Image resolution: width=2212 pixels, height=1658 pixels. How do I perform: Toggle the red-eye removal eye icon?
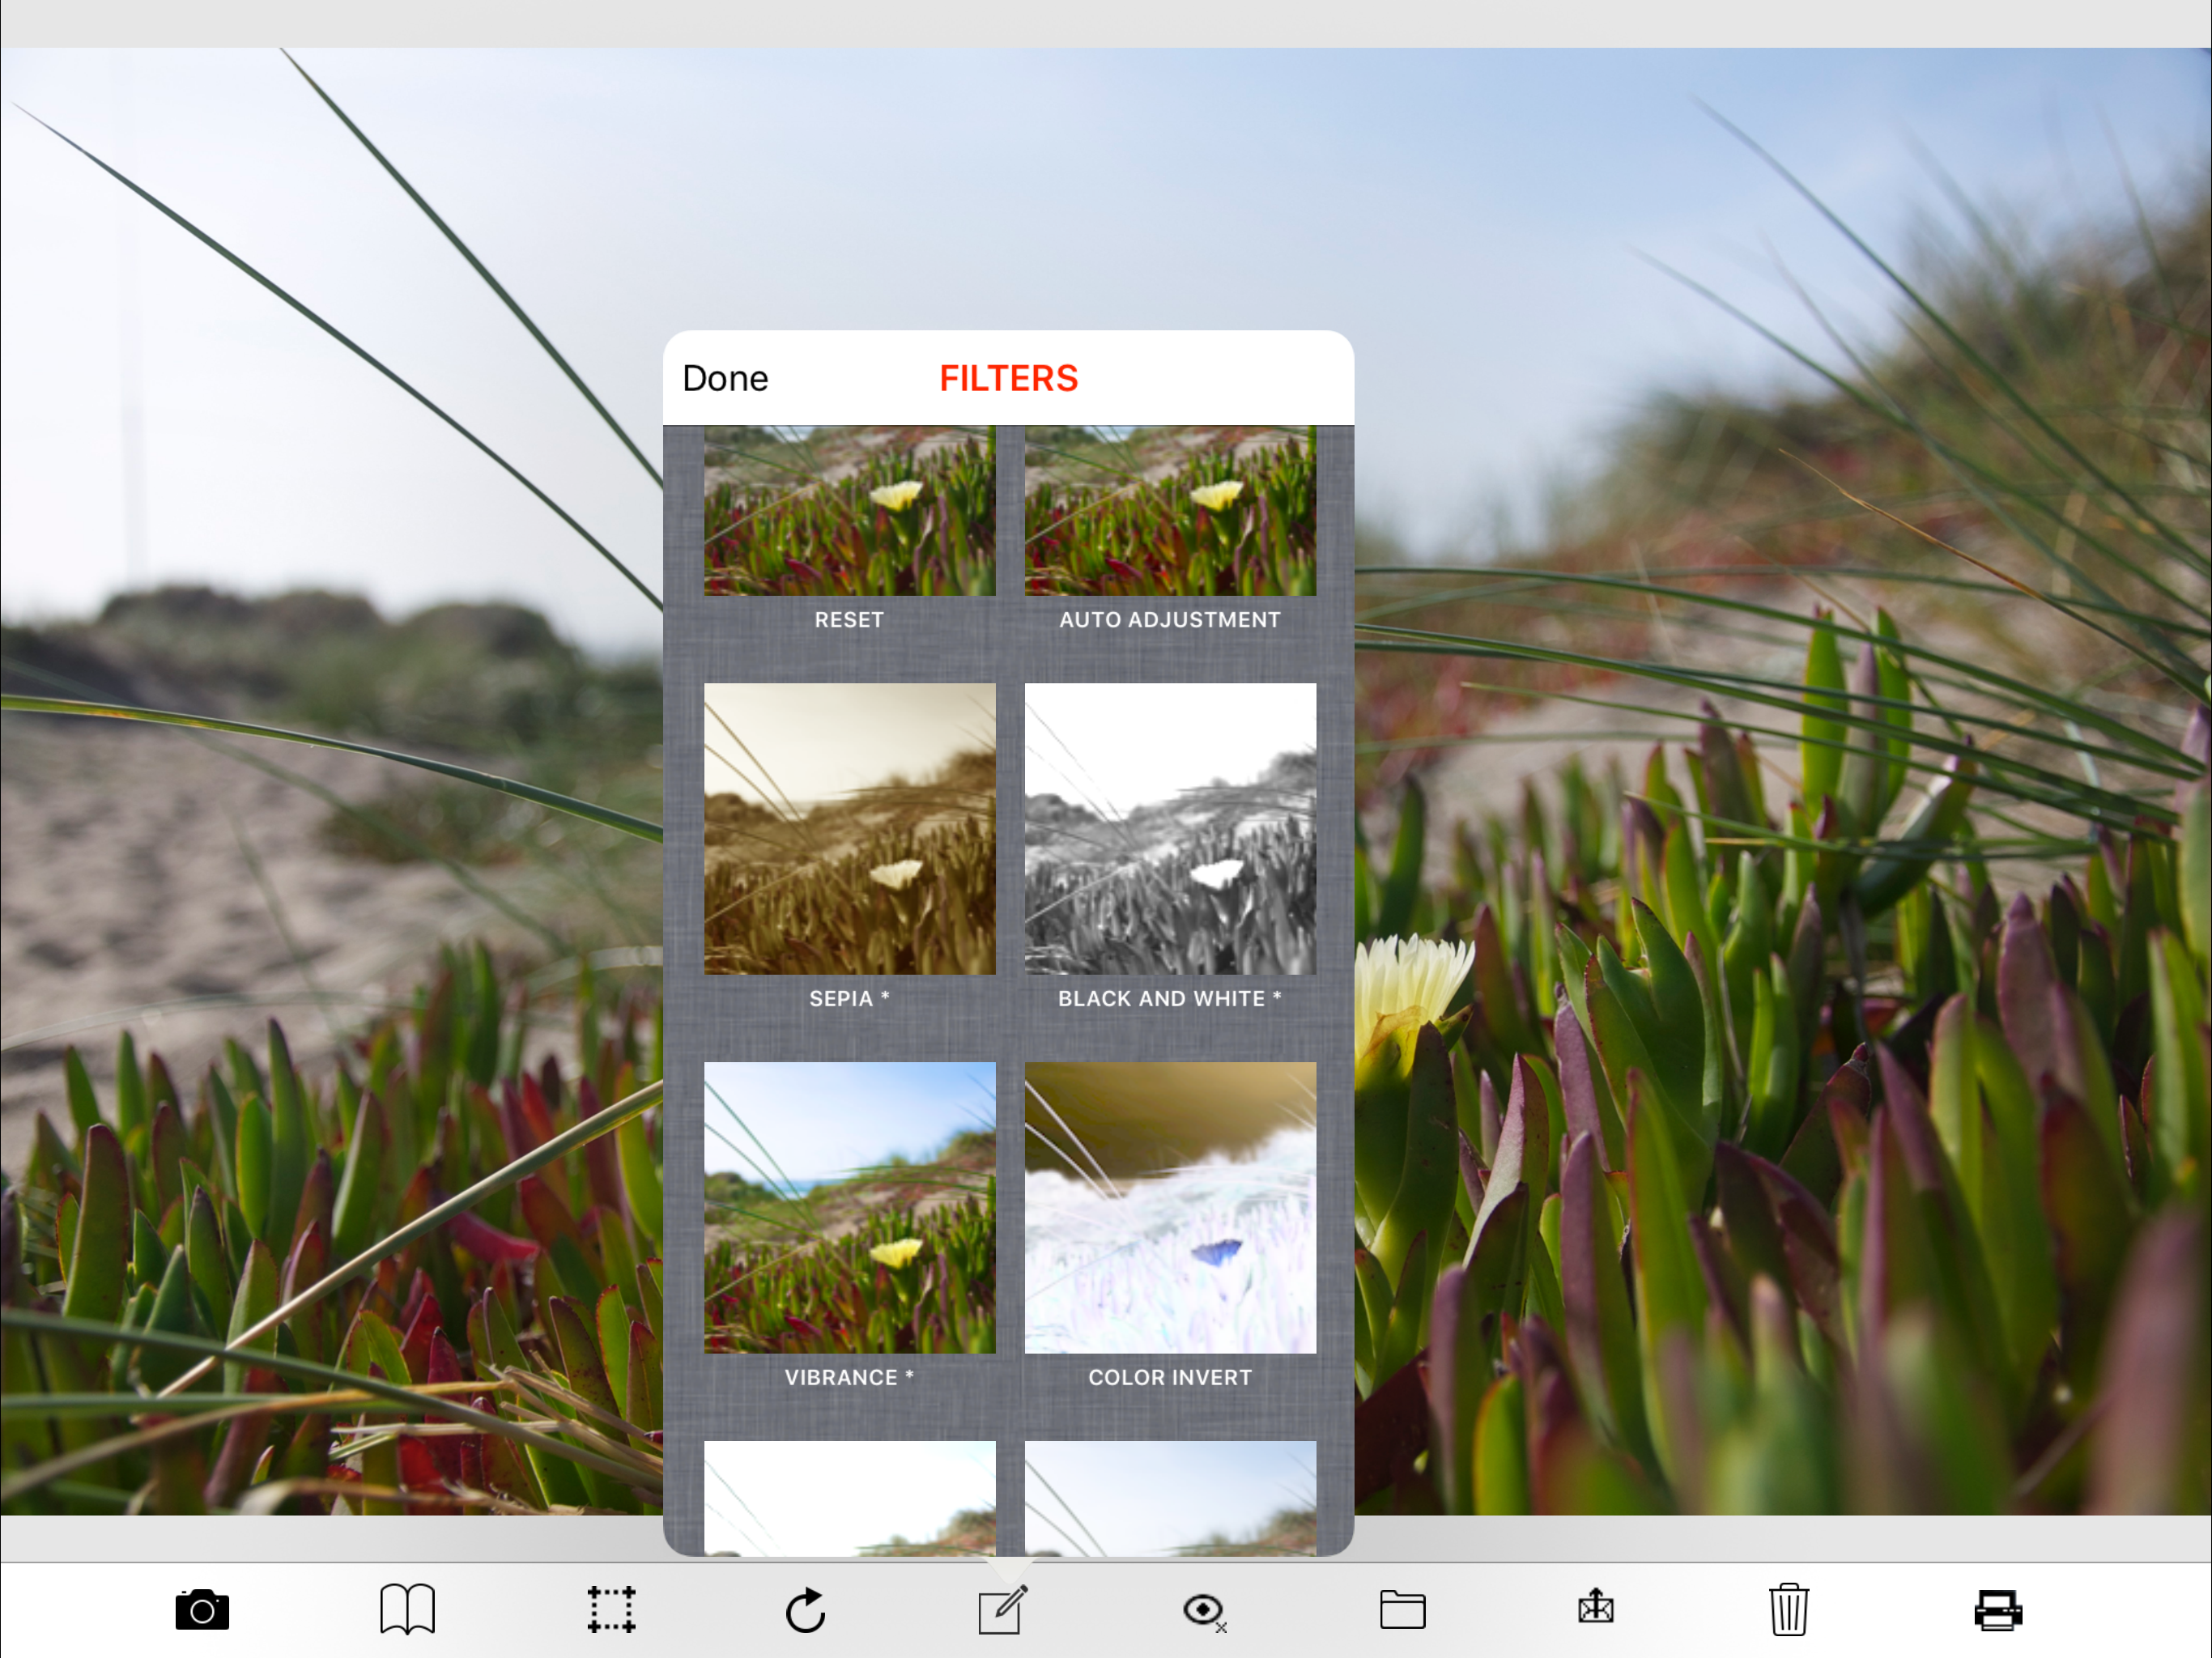pyautogui.click(x=1203, y=1610)
